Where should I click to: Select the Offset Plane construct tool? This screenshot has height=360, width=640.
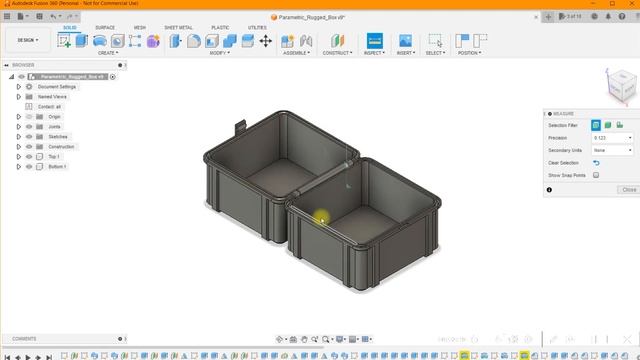338,41
